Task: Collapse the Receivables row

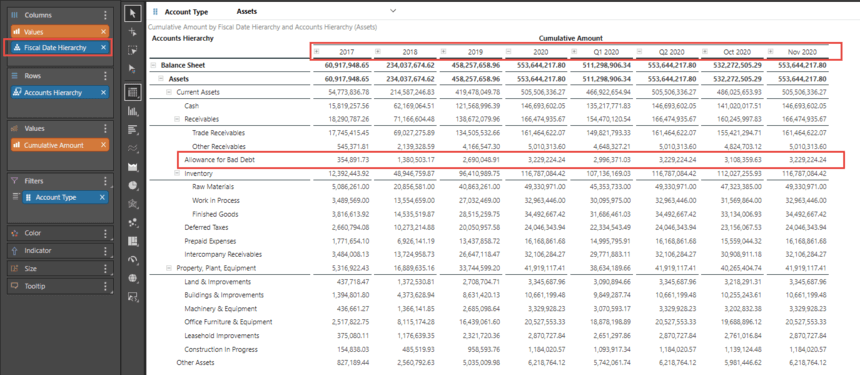Action: pyautogui.click(x=177, y=118)
